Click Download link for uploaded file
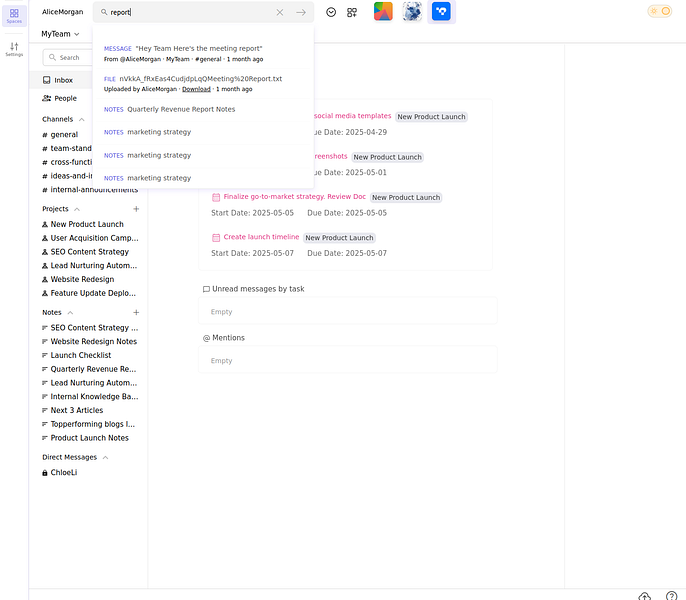The width and height of the screenshot is (686, 600). (196, 89)
